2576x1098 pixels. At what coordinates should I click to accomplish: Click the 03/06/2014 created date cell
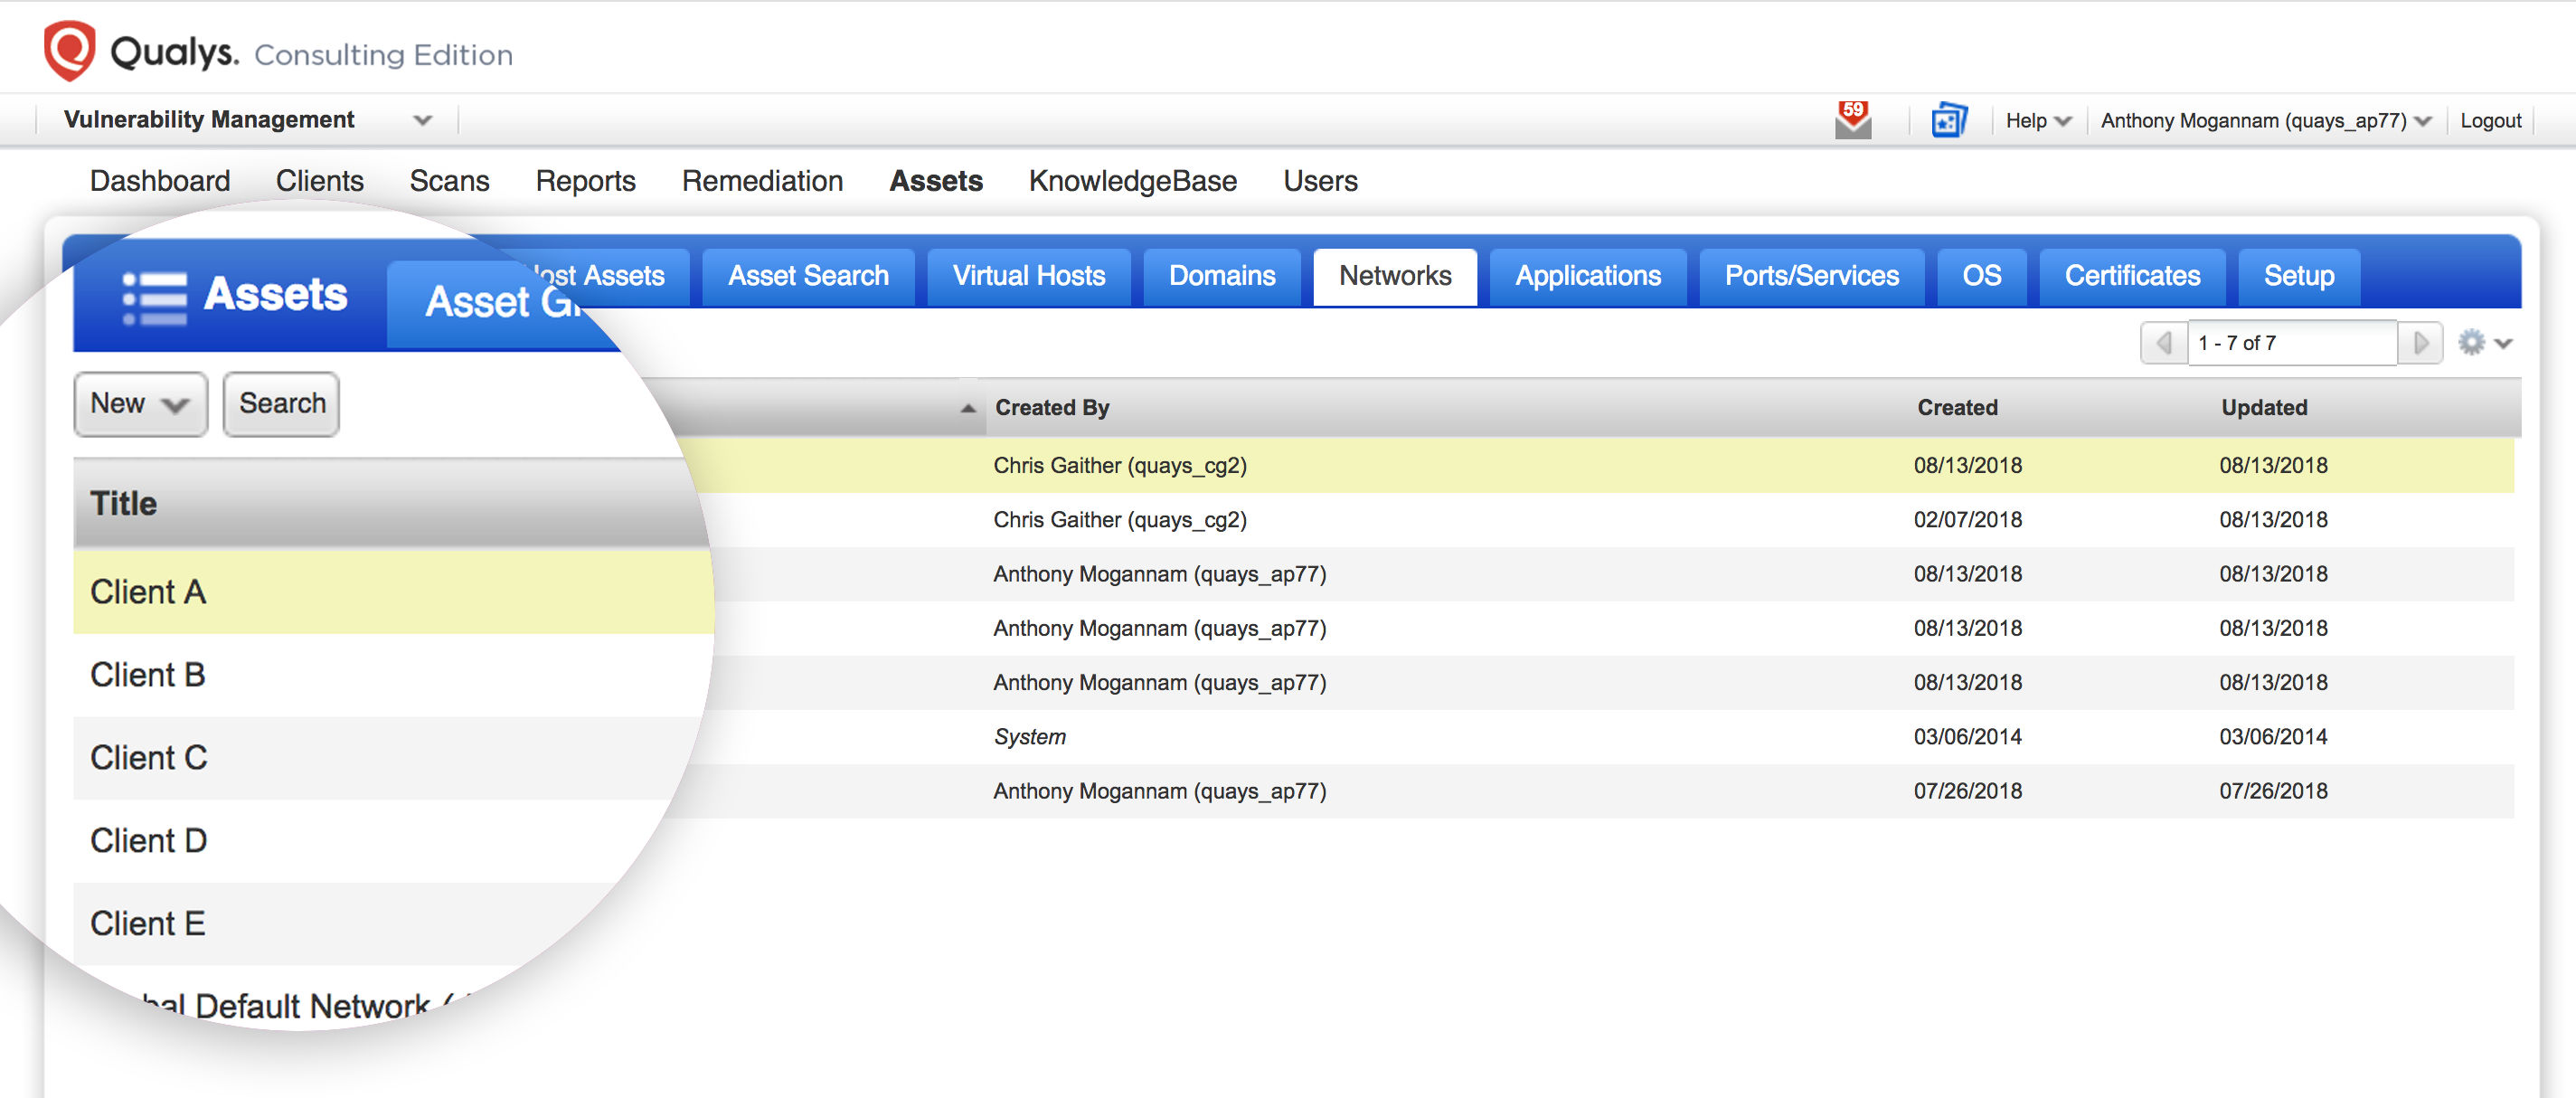click(1967, 737)
